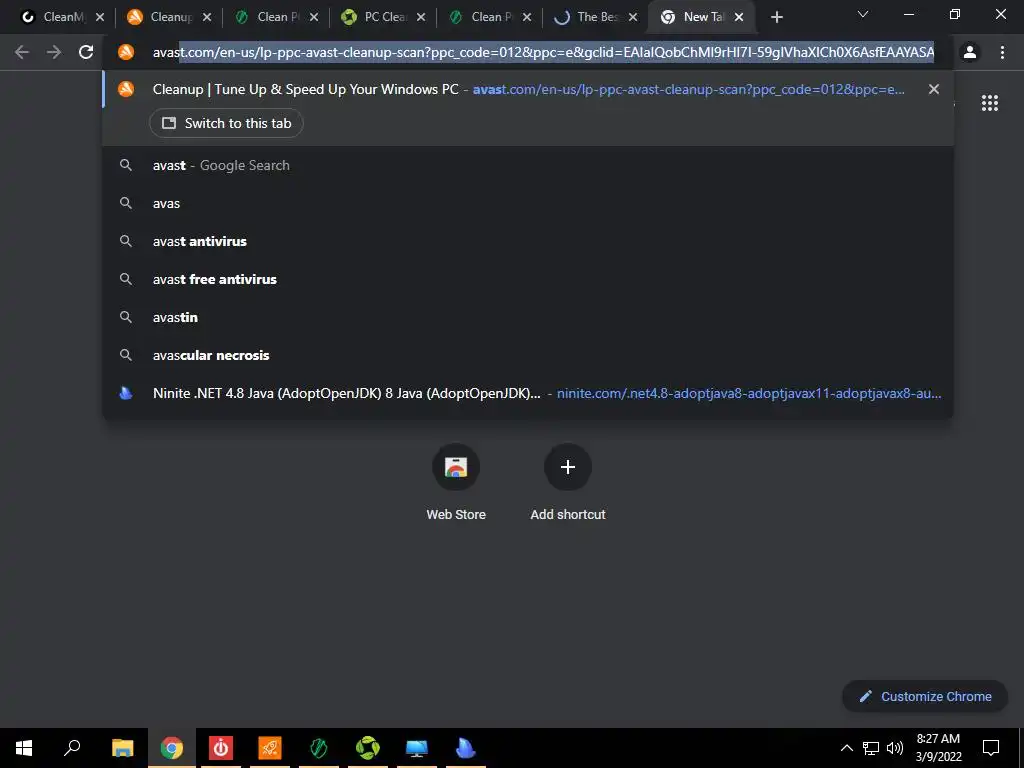Open the red power-icon app in taskbar
Viewport: 1024px width, 768px height.
click(221, 748)
